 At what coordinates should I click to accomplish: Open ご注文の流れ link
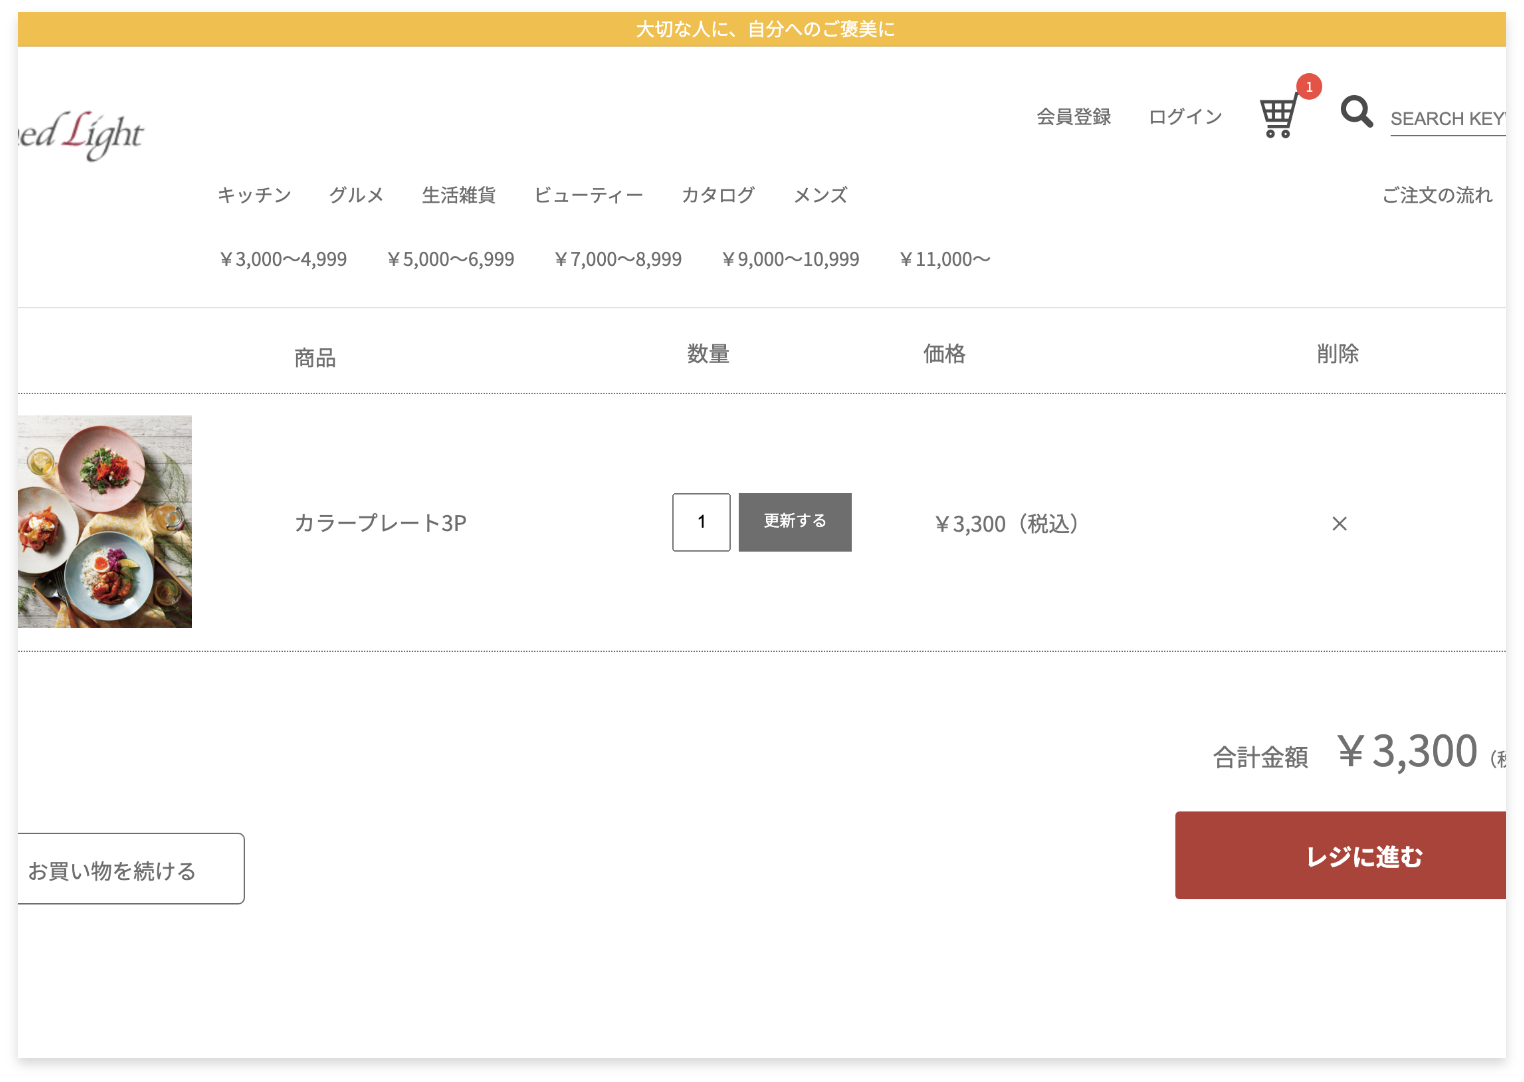[1437, 195]
